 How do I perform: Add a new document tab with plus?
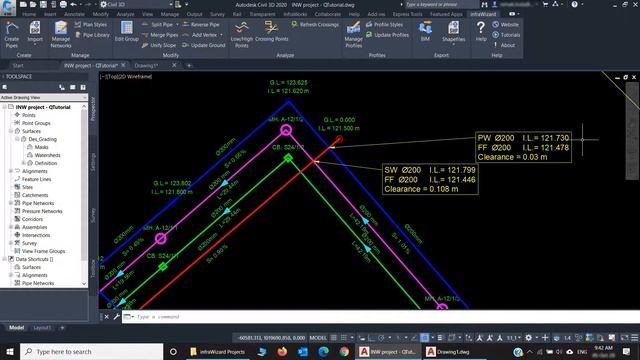pos(189,65)
